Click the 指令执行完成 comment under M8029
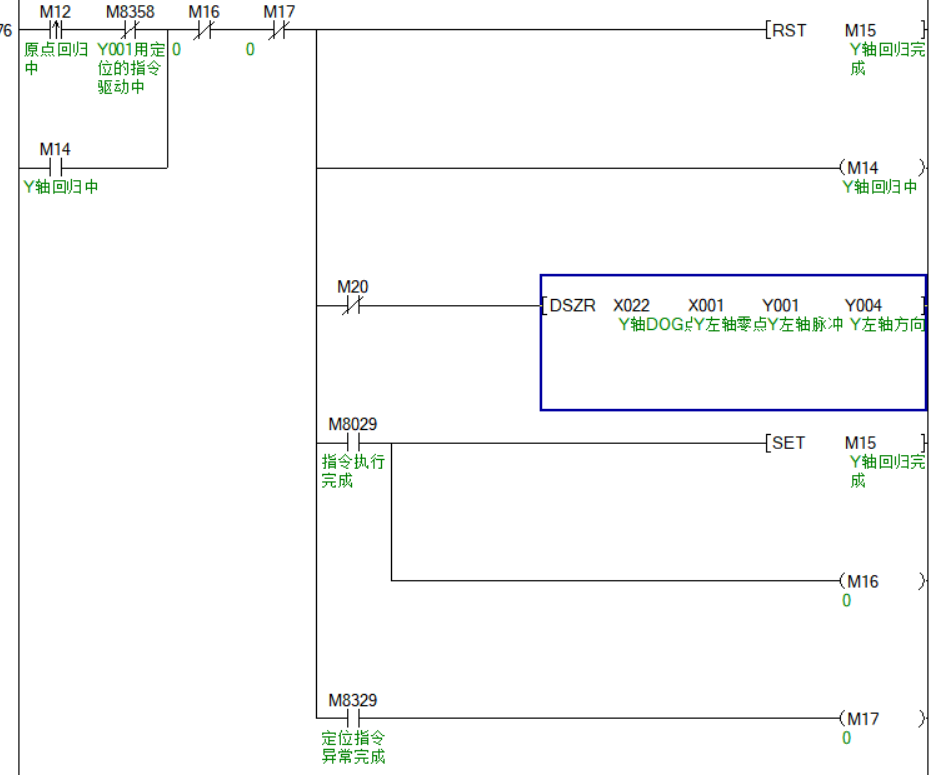Viewport: 937px width, 775px height. pos(352,472)
